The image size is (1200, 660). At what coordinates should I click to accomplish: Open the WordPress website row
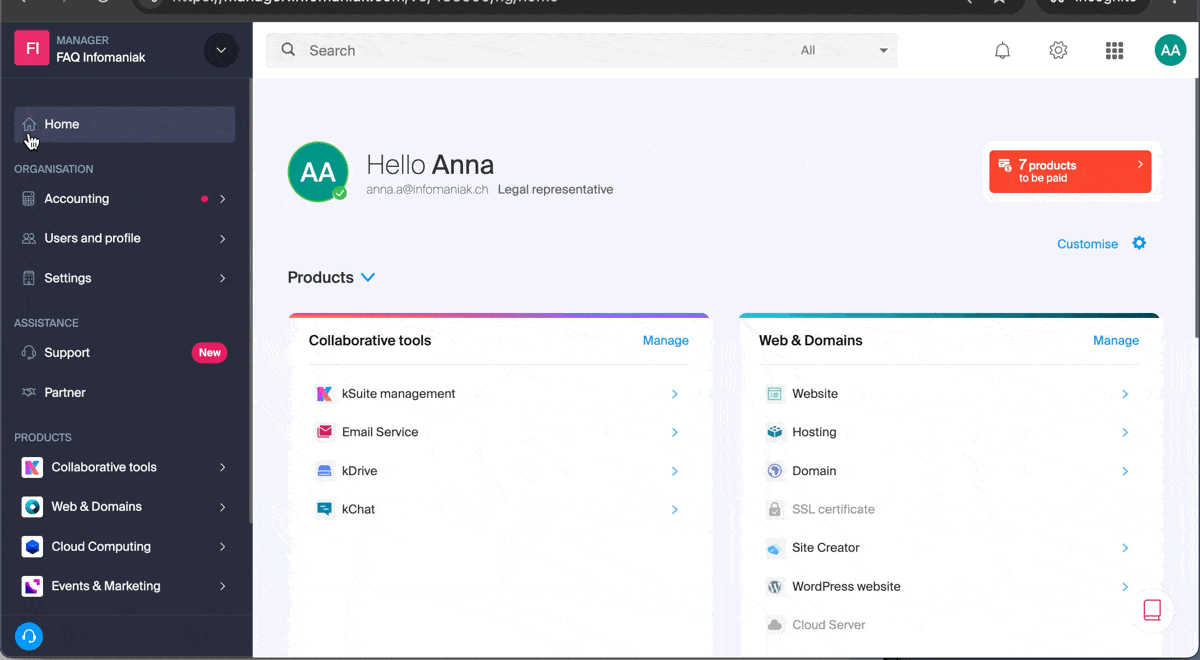coord(949,587)
